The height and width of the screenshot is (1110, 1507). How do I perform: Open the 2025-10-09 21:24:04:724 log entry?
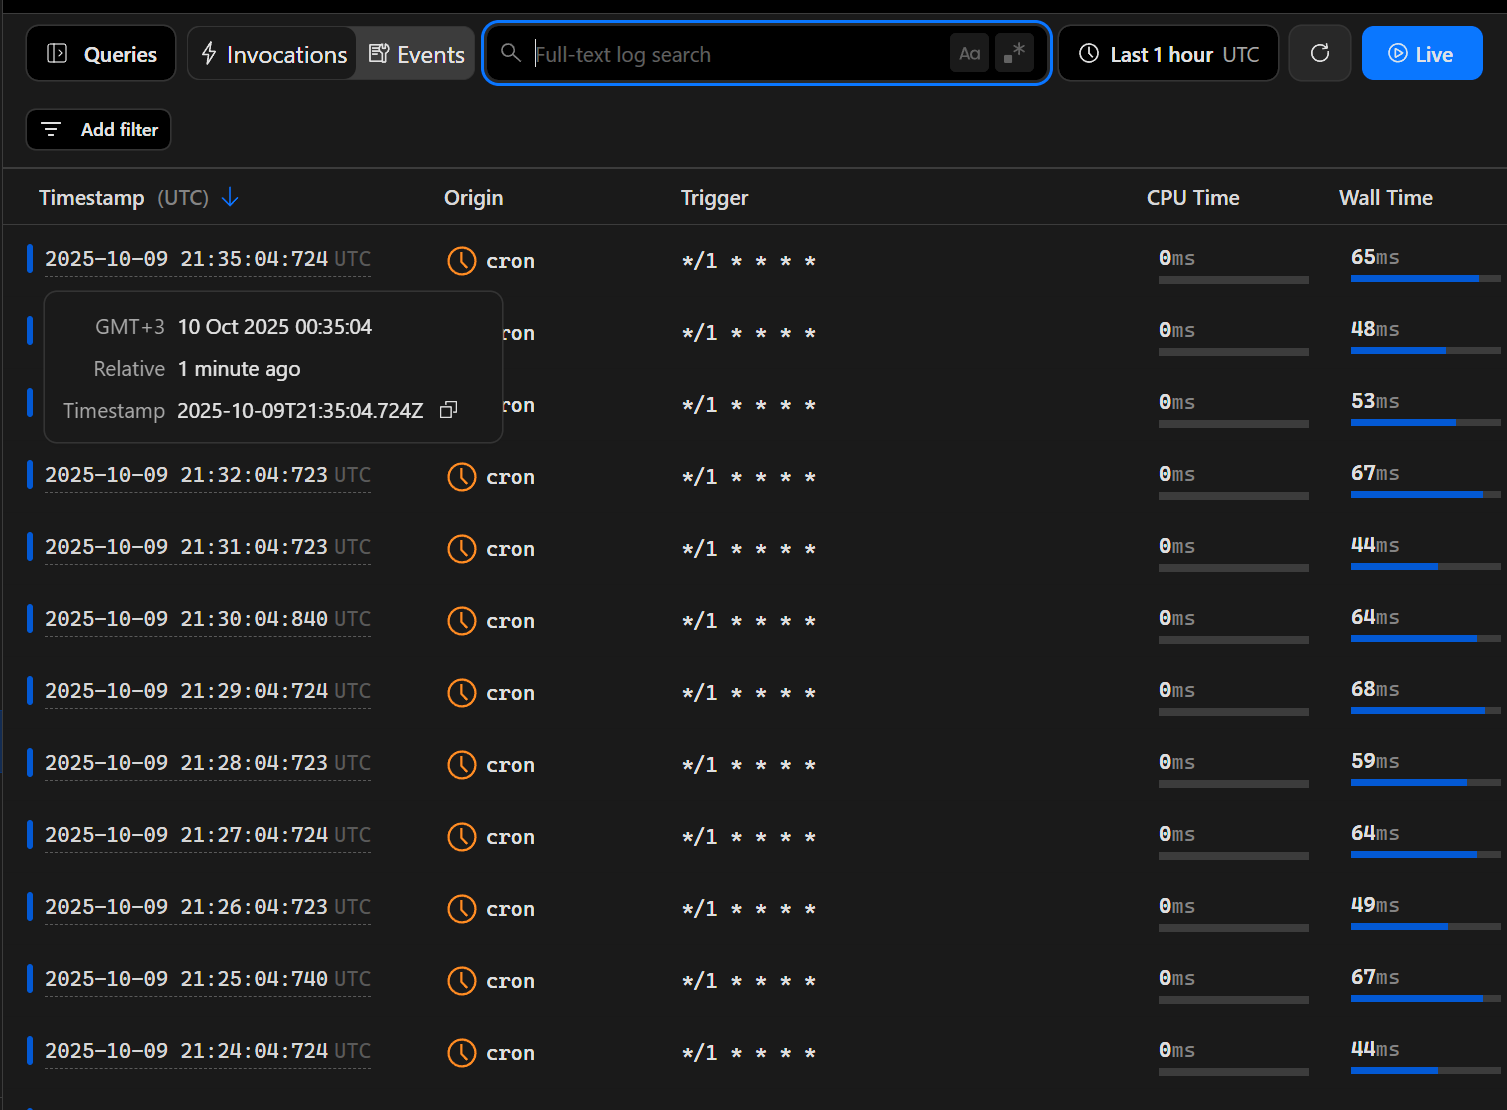coord(208,1051)
